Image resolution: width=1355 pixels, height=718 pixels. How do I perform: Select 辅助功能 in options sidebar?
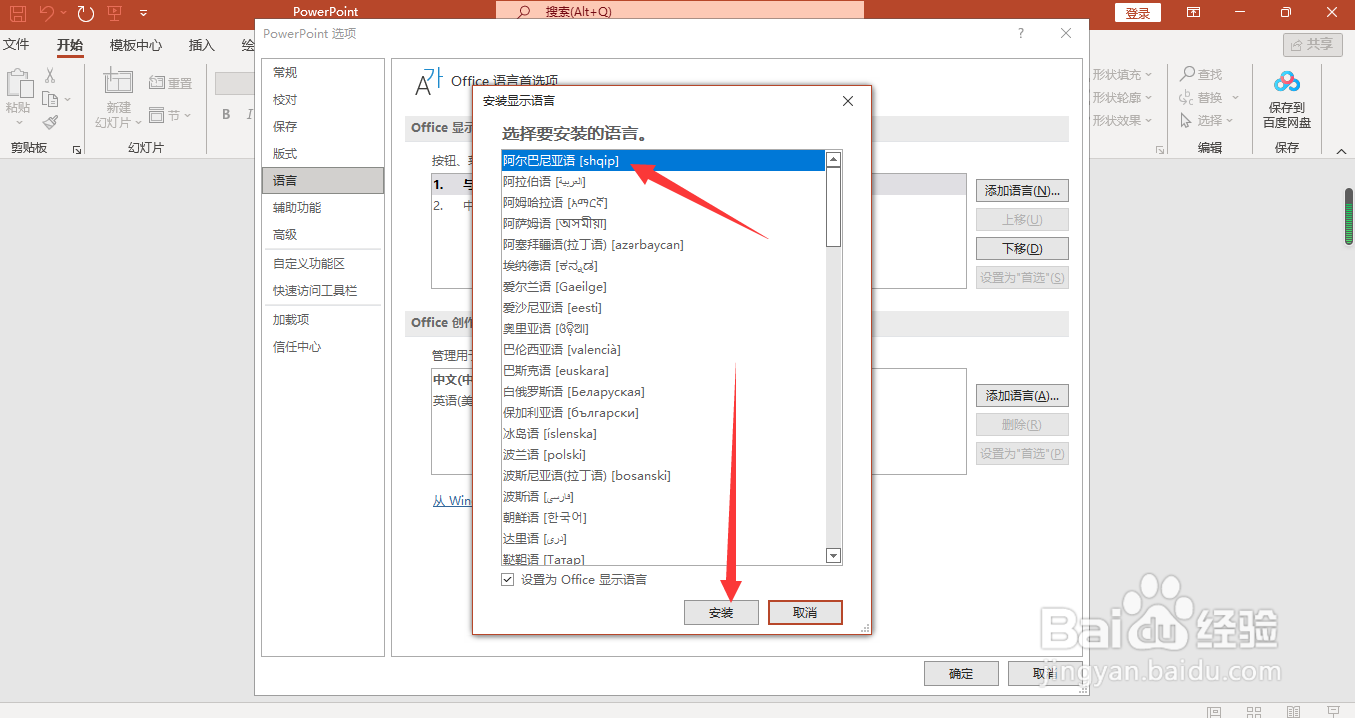(323, 208)
